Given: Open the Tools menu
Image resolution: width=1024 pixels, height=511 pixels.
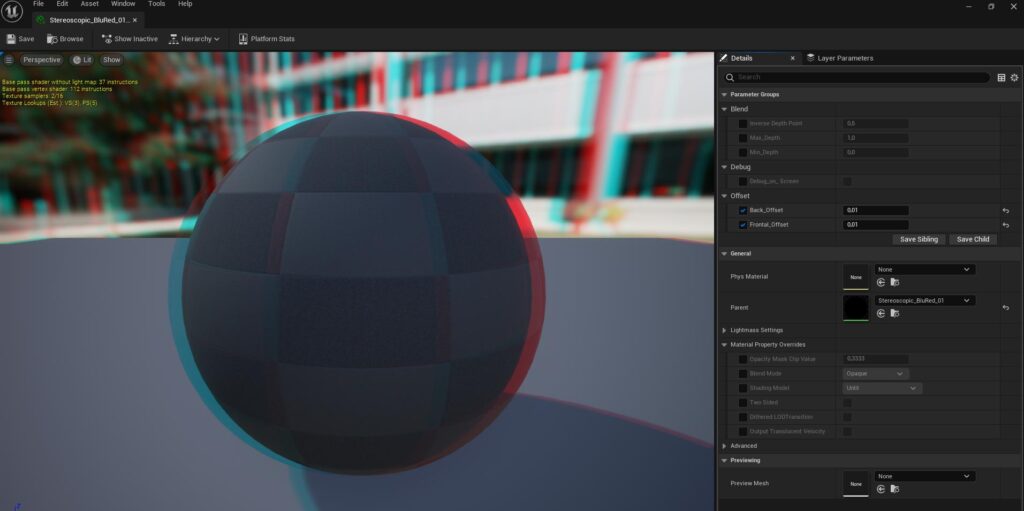Looking at the screenshot, I should pos(157,4).
